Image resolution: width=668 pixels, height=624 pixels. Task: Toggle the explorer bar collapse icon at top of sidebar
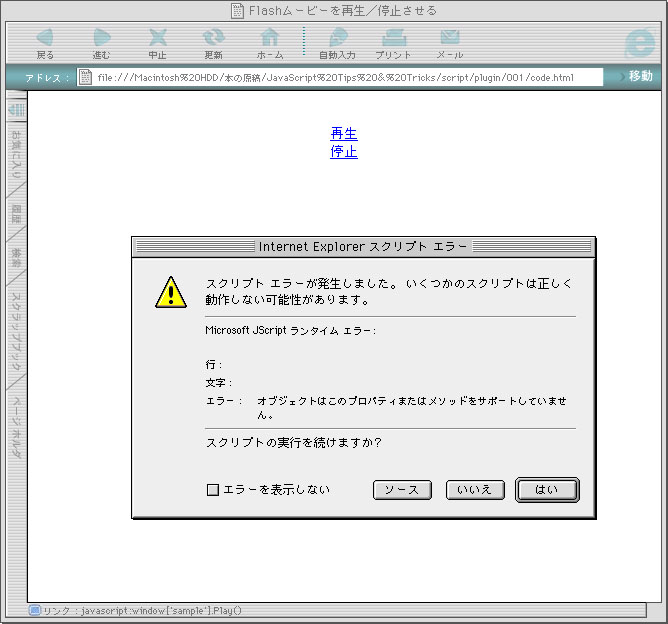pos(17,110)
